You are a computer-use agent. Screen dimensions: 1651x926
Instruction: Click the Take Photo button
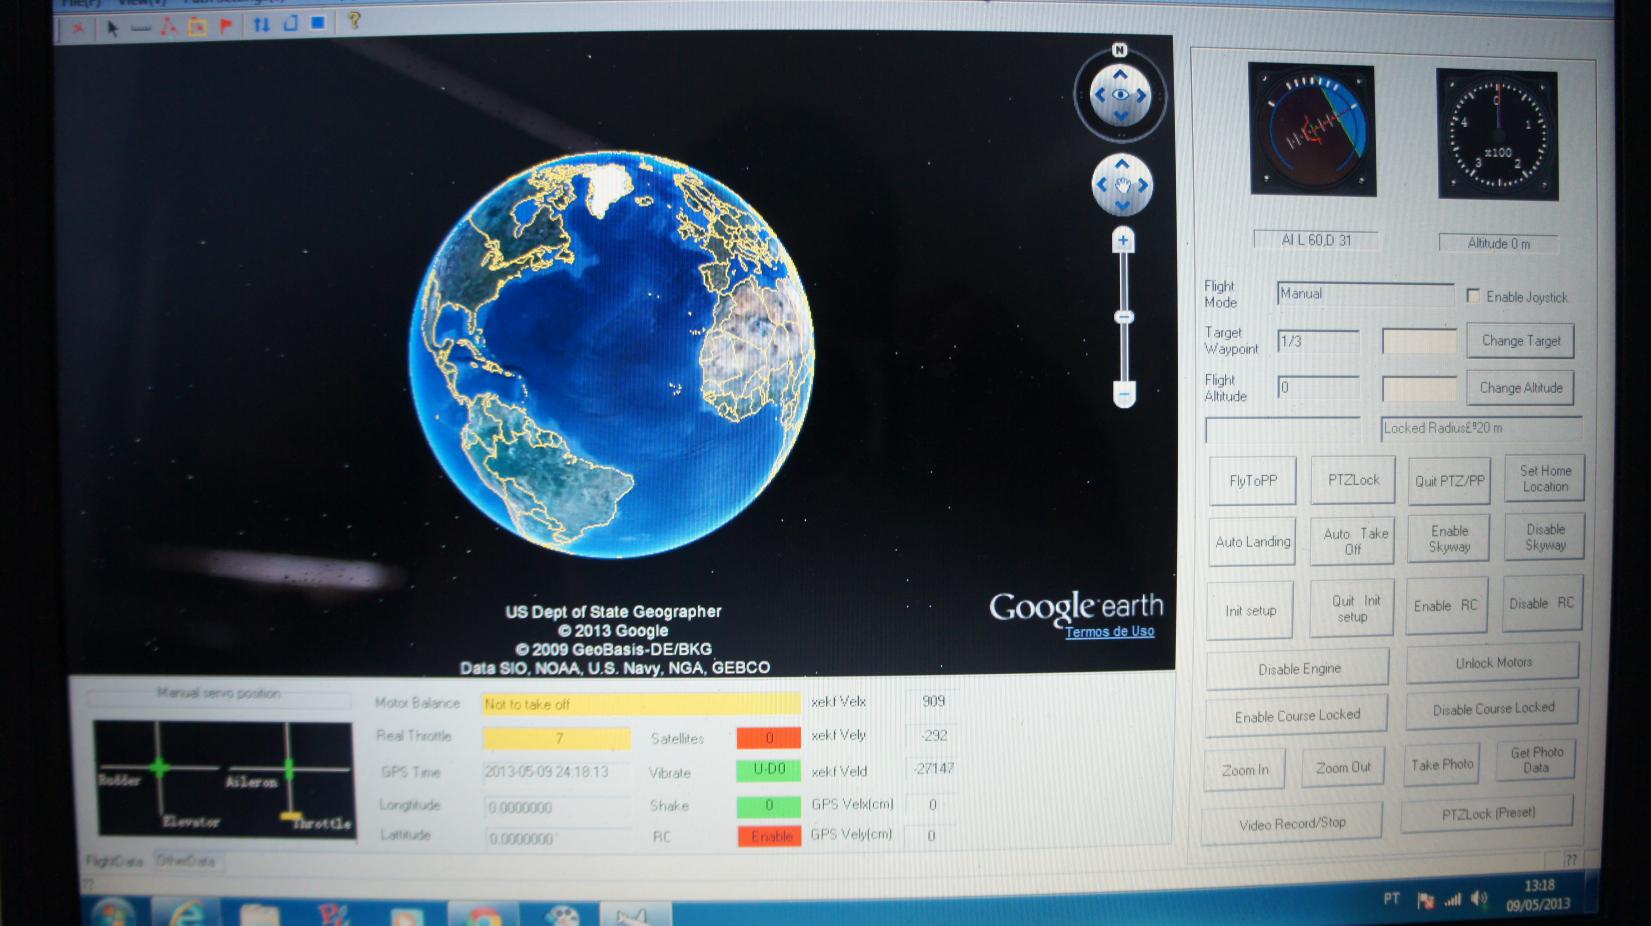click(1442, 765)
